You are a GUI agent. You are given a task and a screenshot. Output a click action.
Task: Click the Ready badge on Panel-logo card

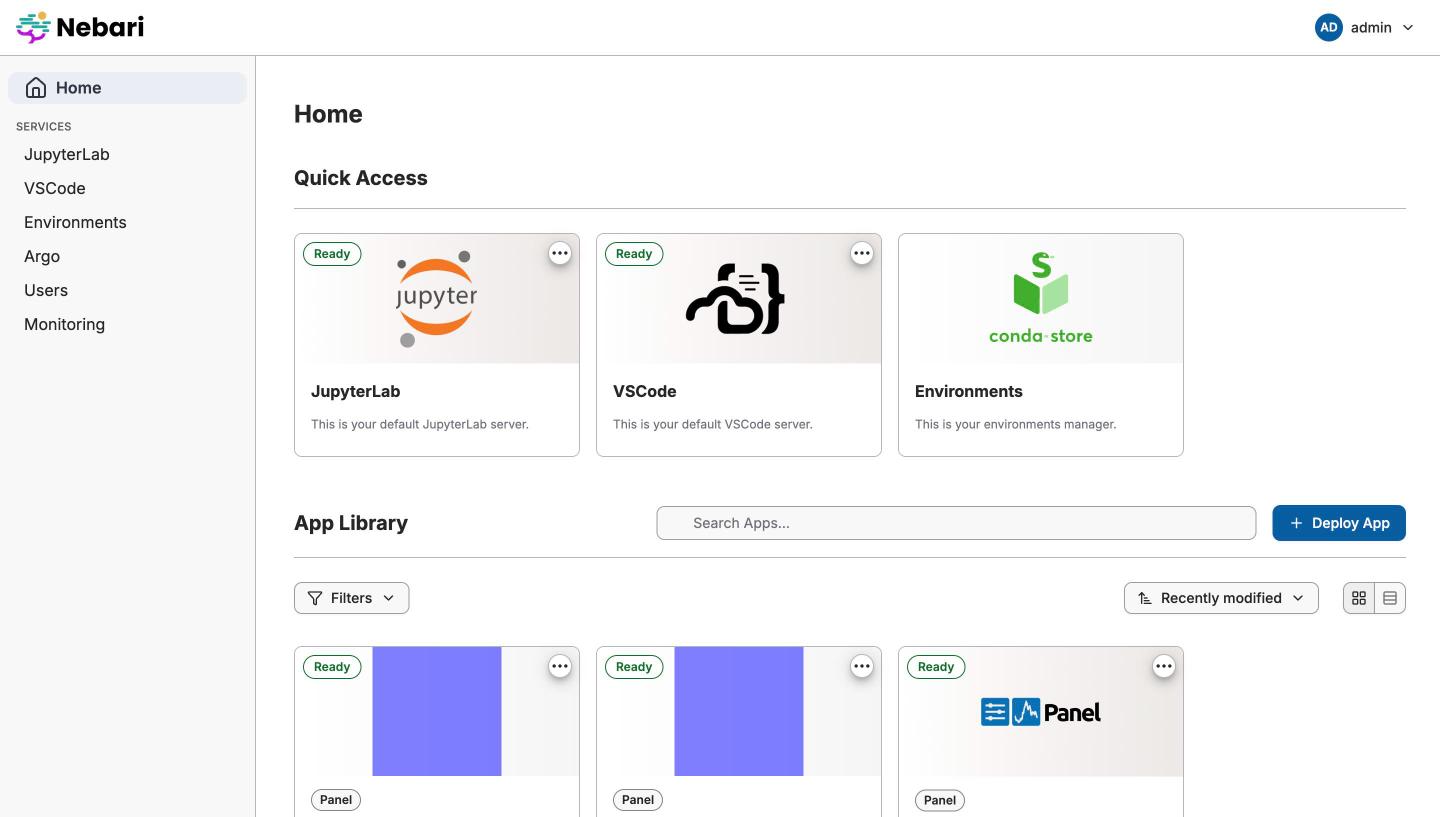pyautogui.click(x=936, y=667)
